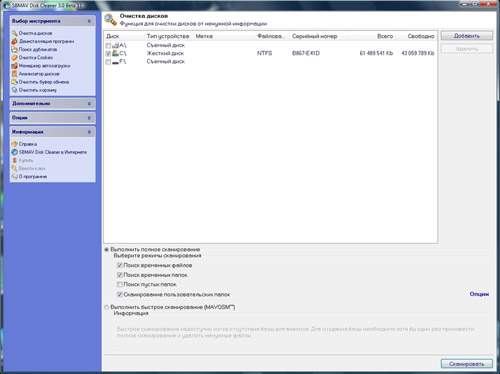Viewport: 500px width, 374px height.
Task: Click the large Очистка дисков header icon
Action: pyautogui.click(x=110, y=20)
